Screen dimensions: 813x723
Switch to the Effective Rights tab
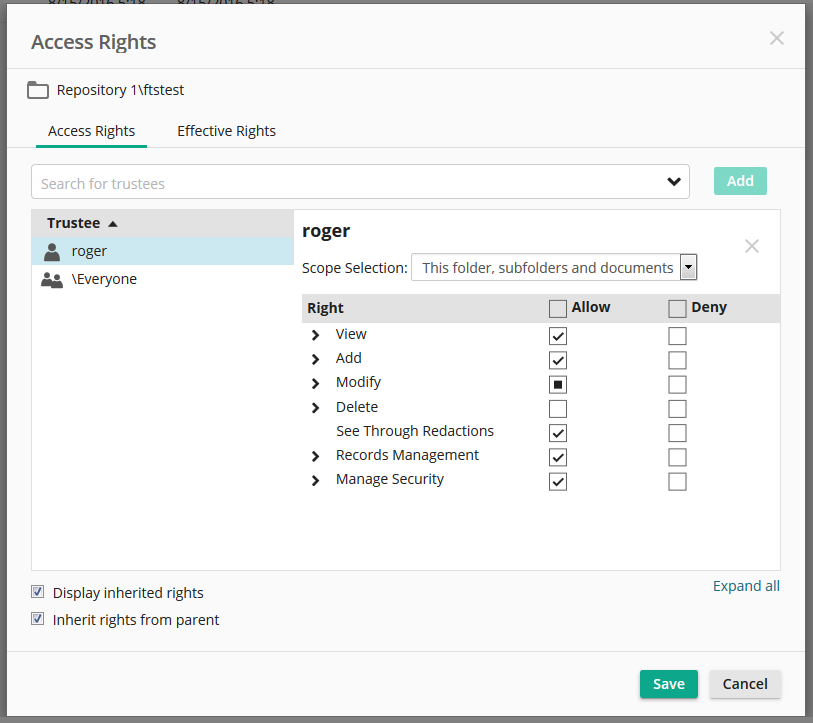click(x=226, y=131)
